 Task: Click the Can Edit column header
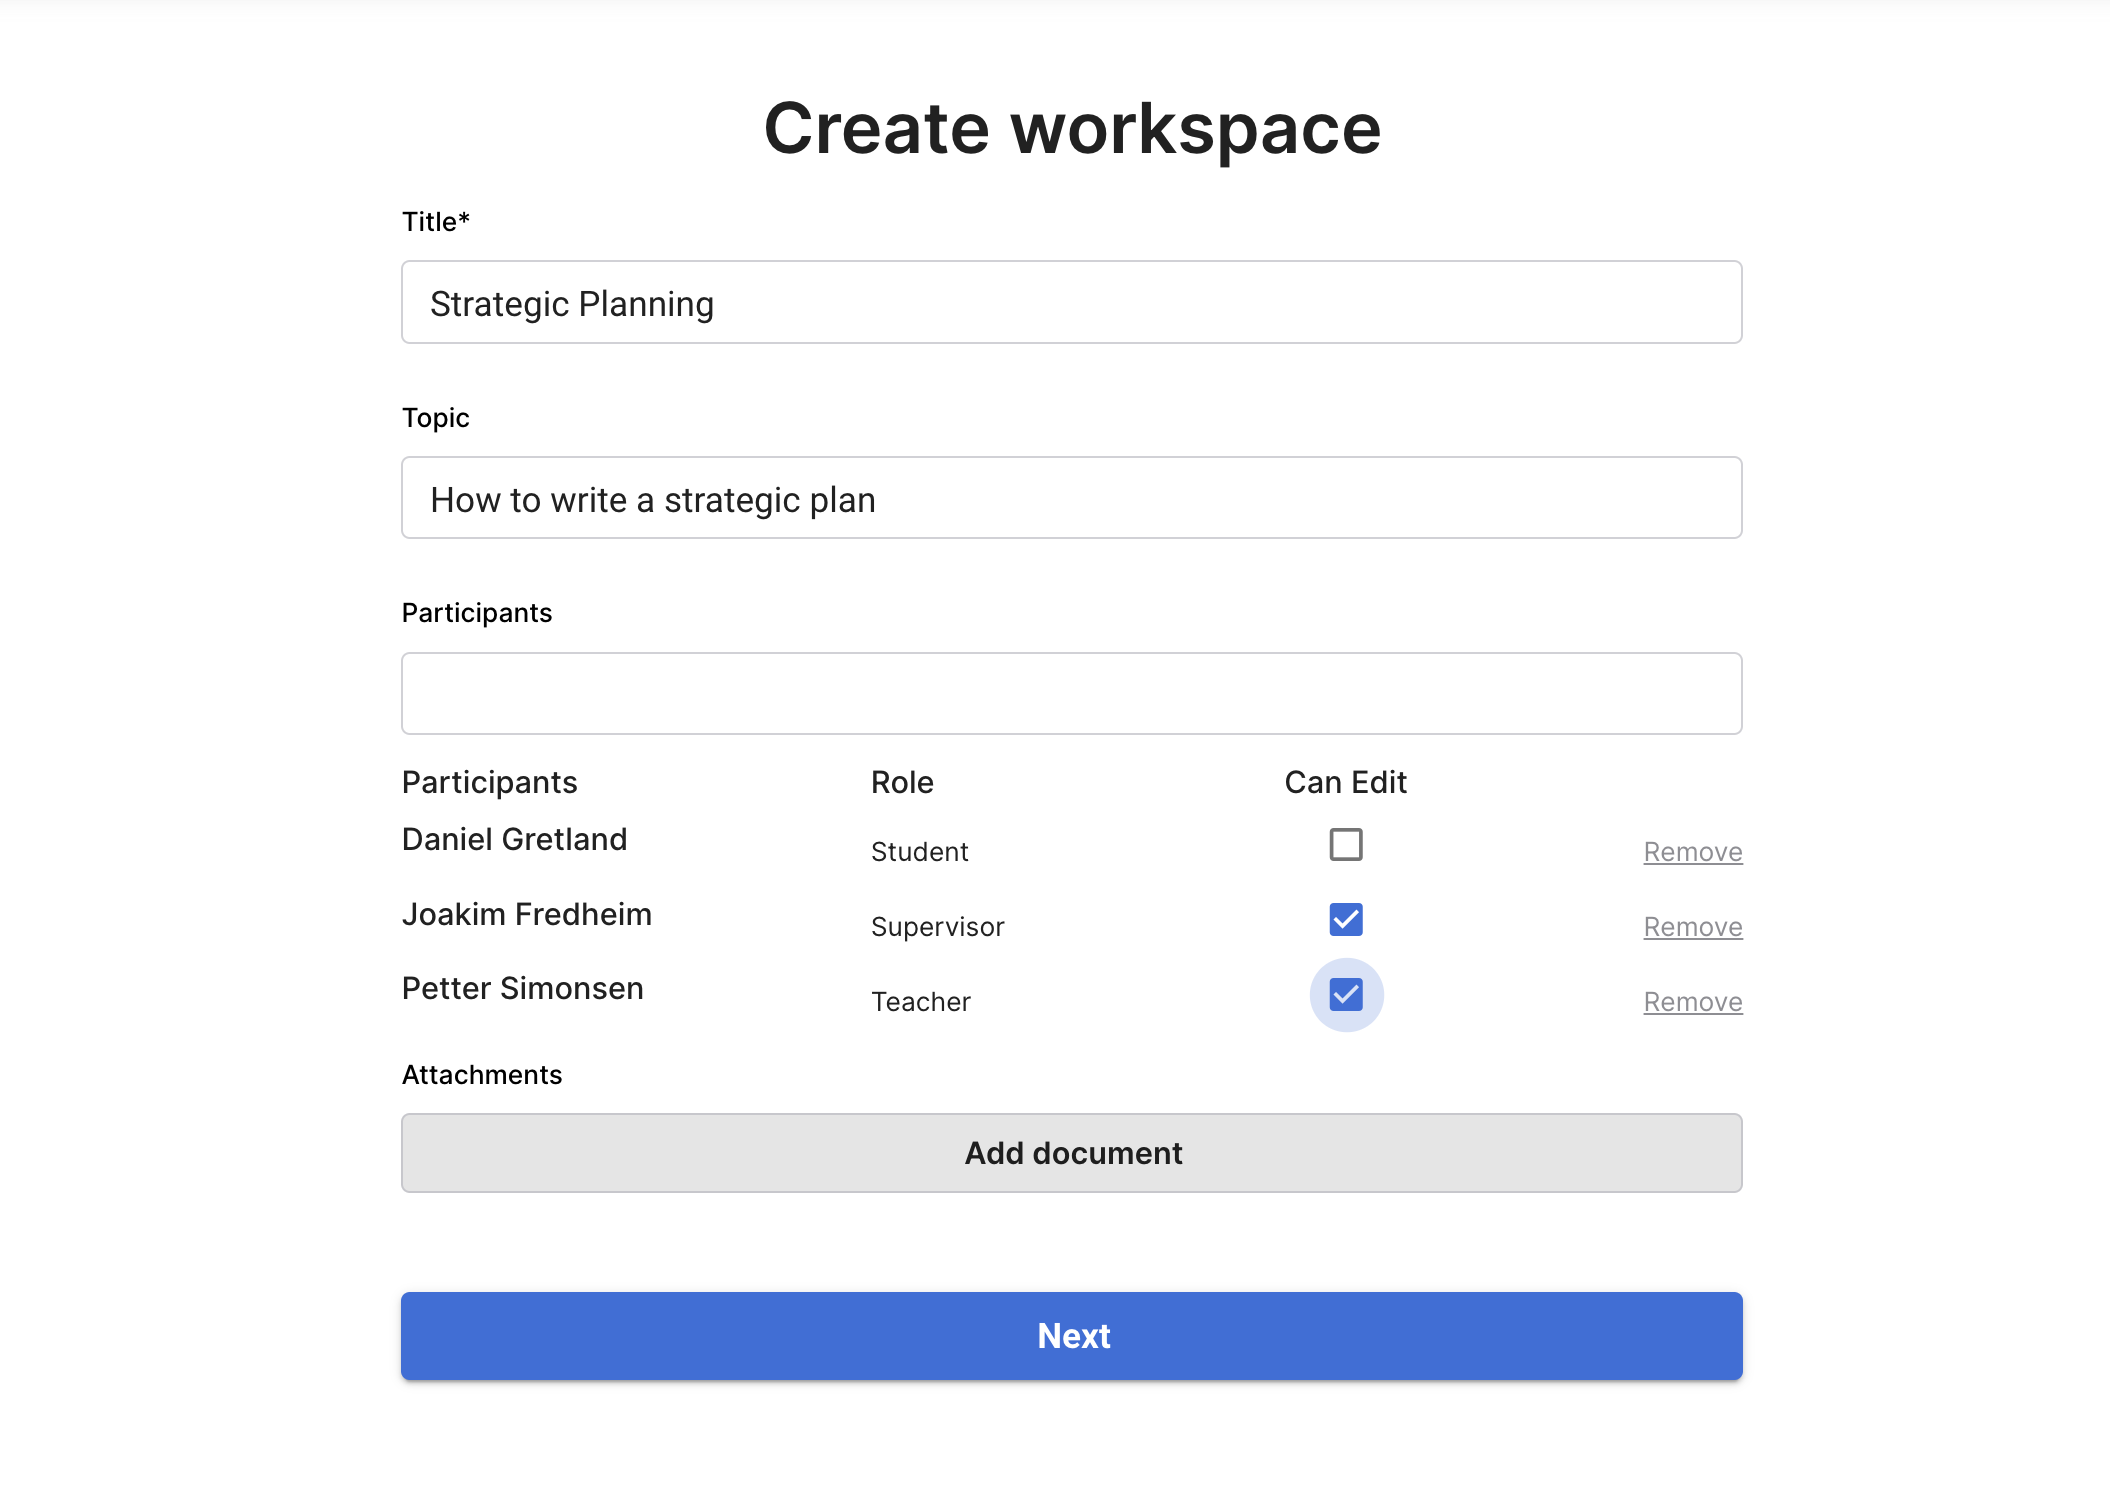(x=1345, y=783)
